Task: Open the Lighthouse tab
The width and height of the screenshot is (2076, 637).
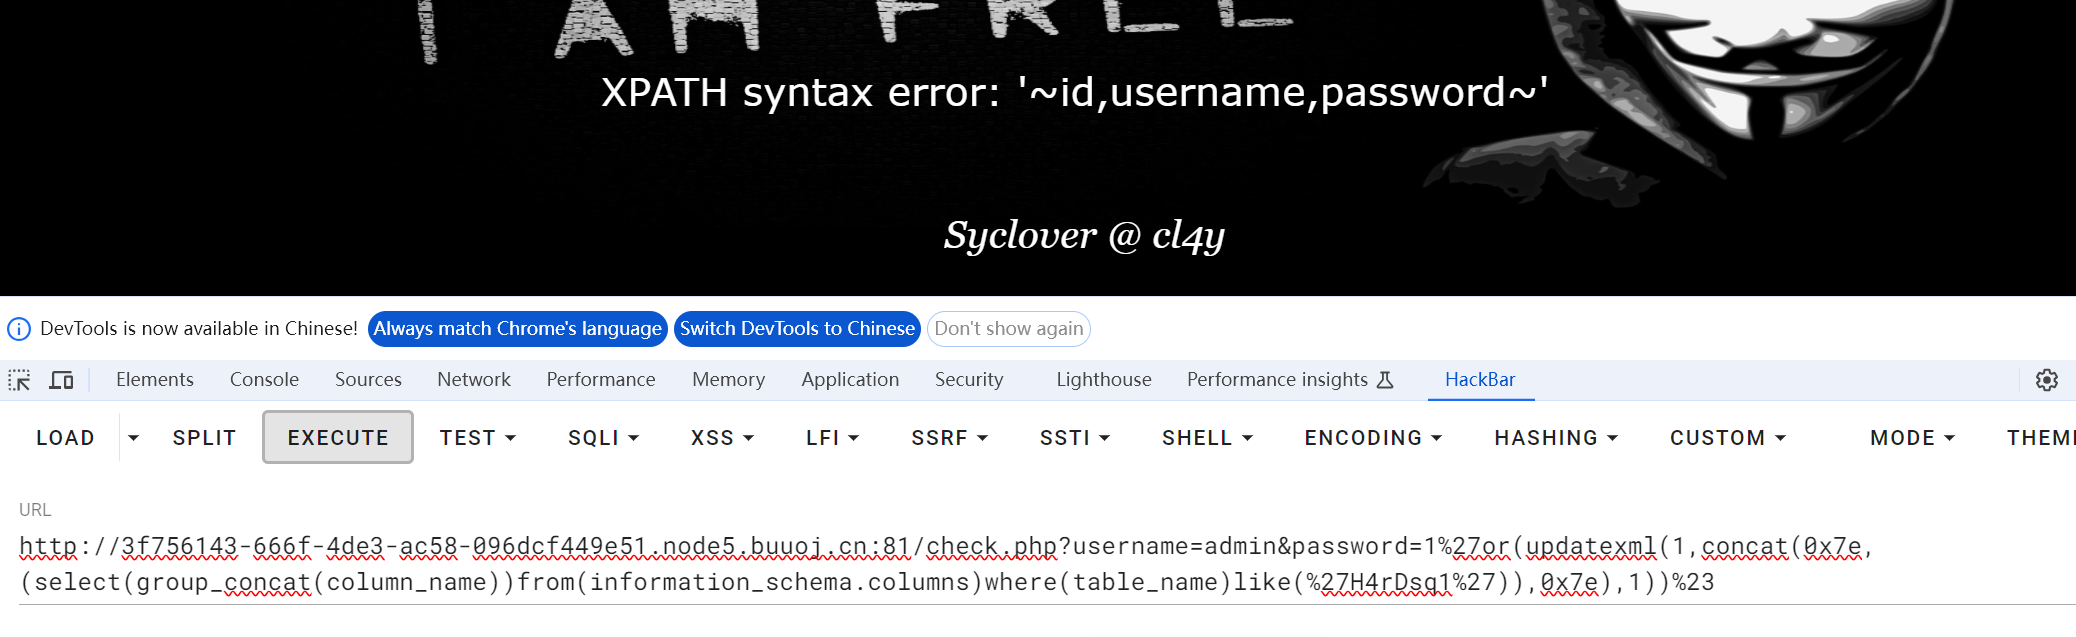Action: tap(1104, 380)
